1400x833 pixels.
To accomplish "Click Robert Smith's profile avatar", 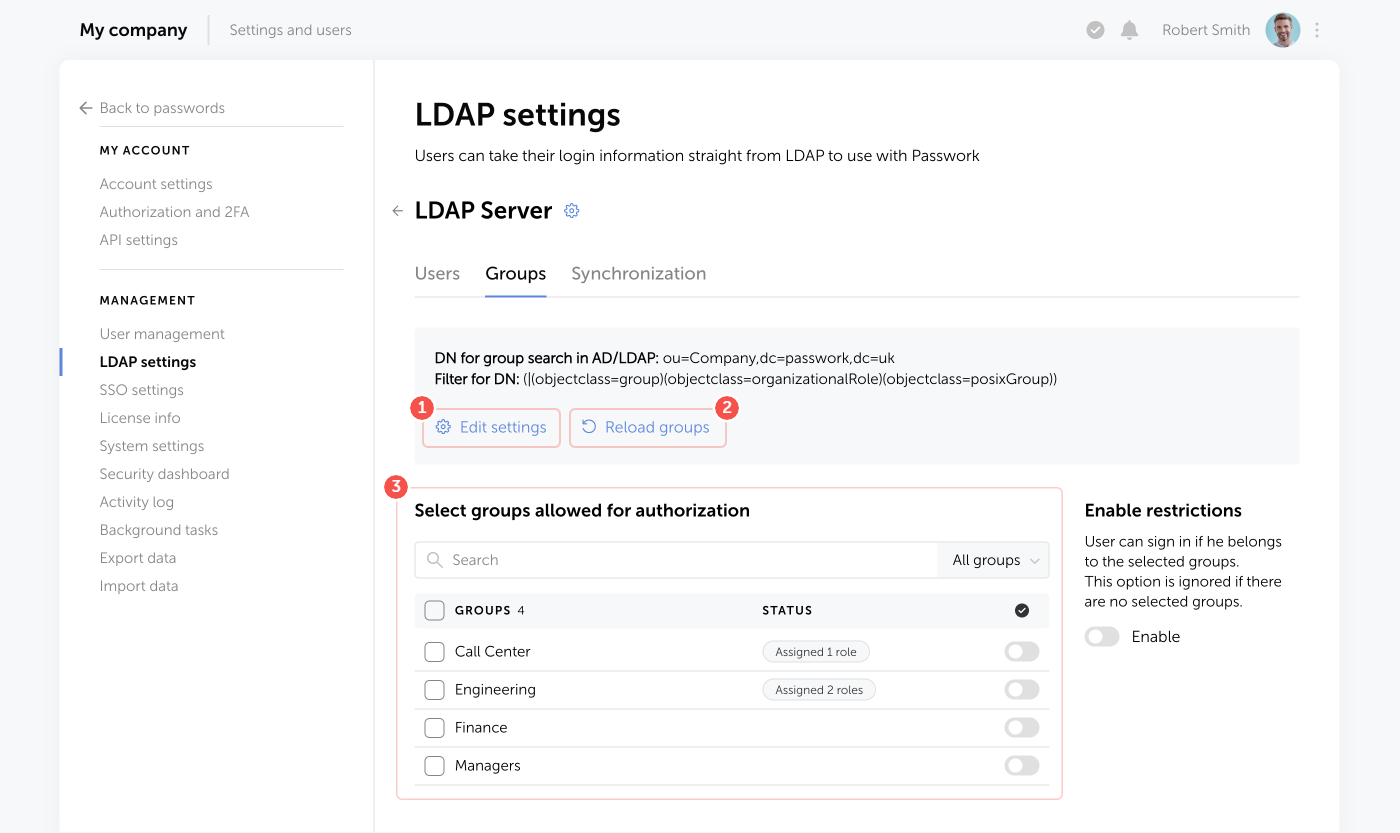I will tap(1282, 29).
